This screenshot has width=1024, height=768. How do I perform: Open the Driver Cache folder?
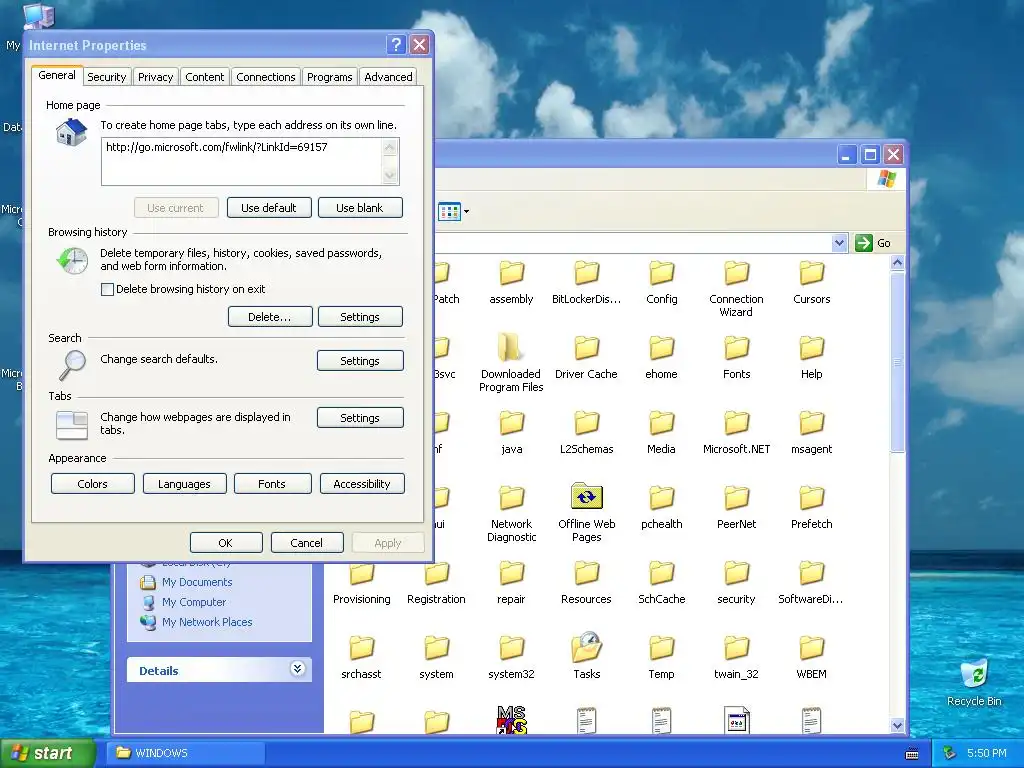click(x=586, y=357)
